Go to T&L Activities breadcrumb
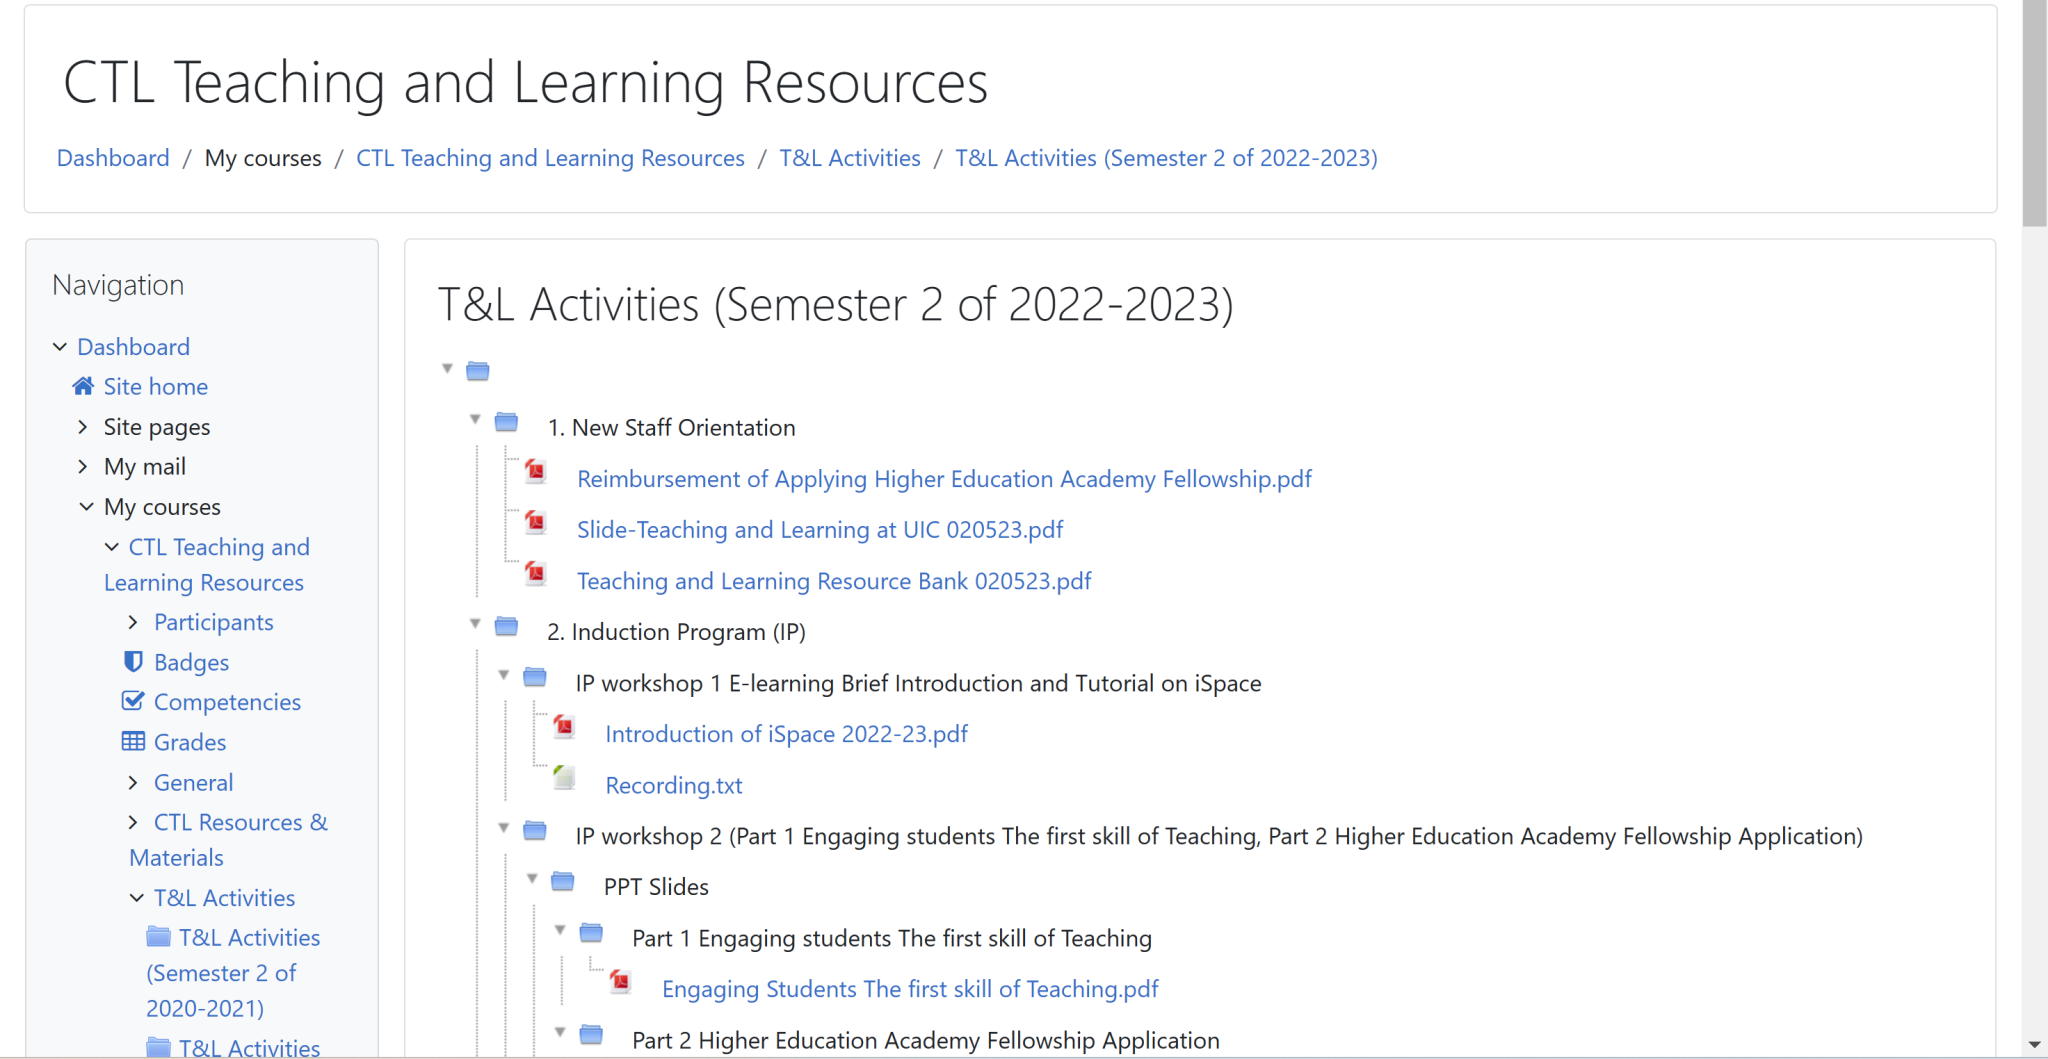 click(849, 158)
